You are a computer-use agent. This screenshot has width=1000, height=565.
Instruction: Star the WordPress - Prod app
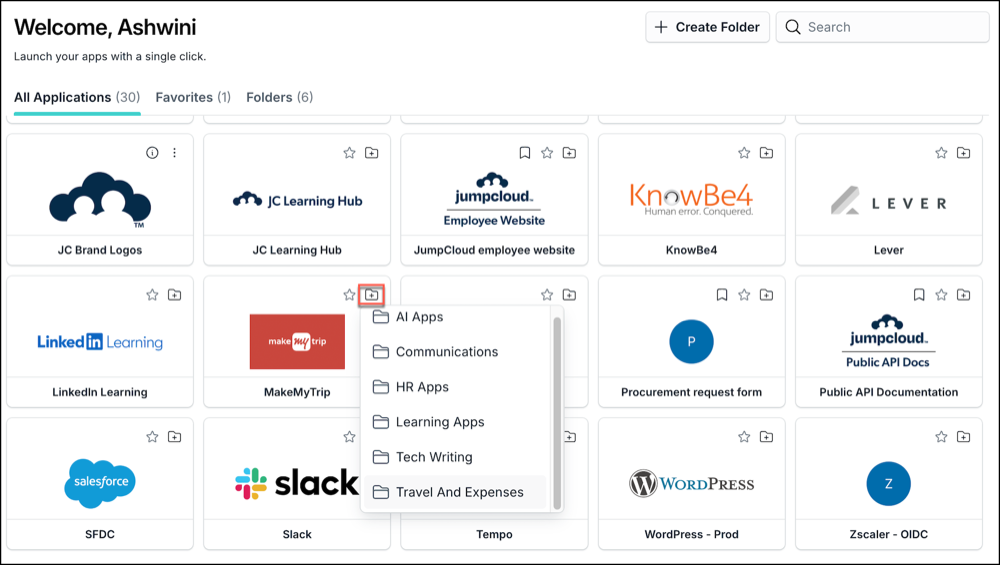coord(744,437)
